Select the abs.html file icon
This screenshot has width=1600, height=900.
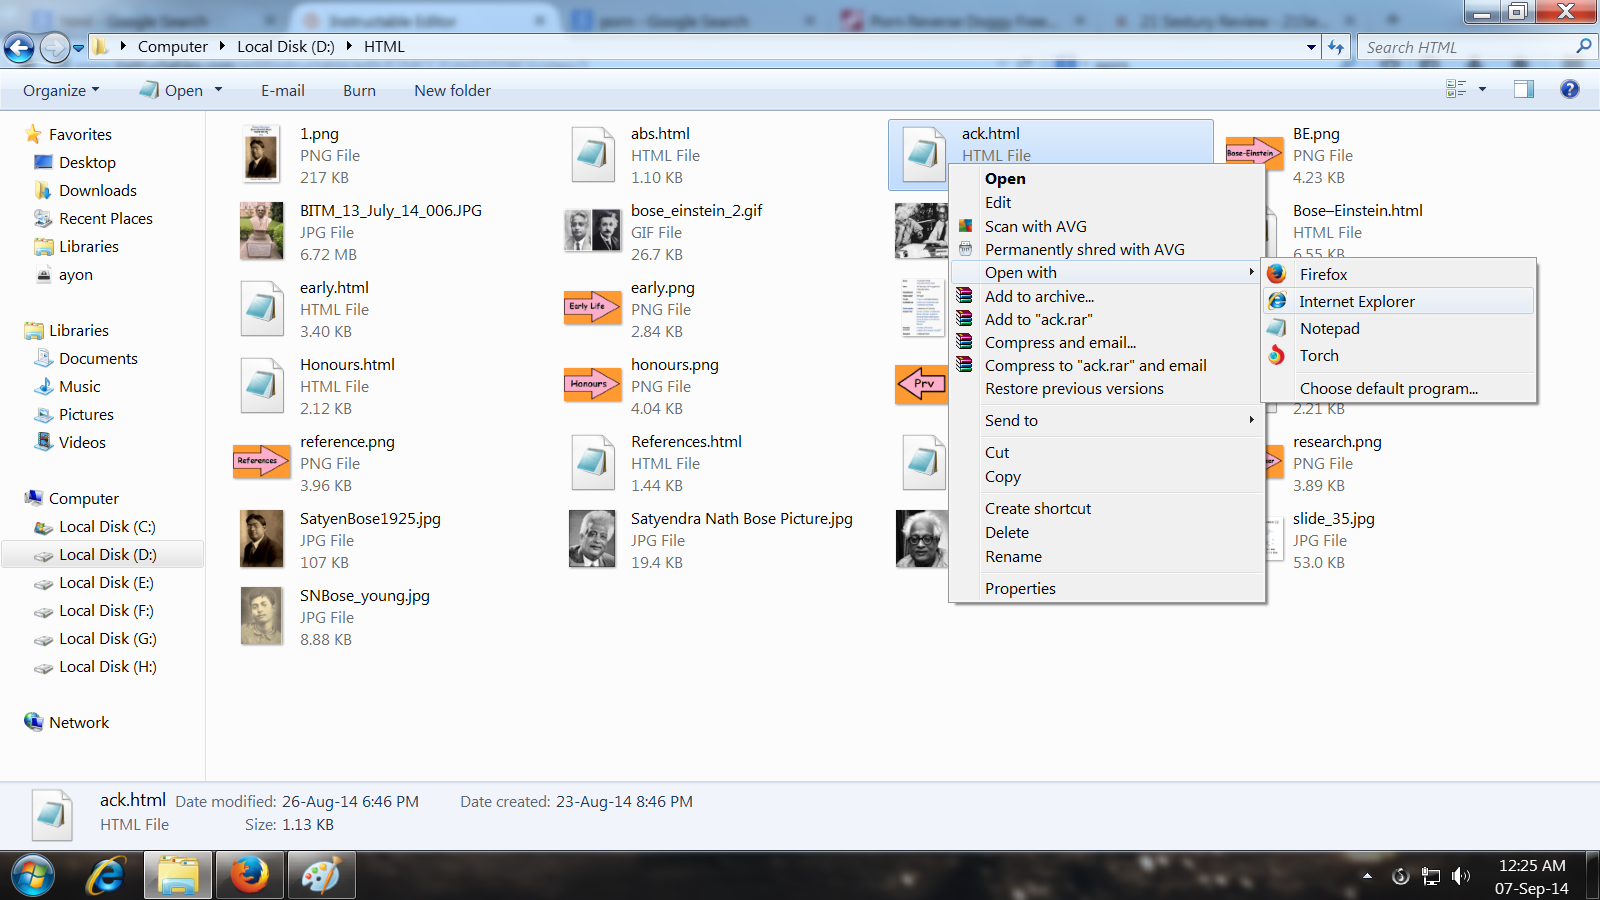[x=593, y=154]
